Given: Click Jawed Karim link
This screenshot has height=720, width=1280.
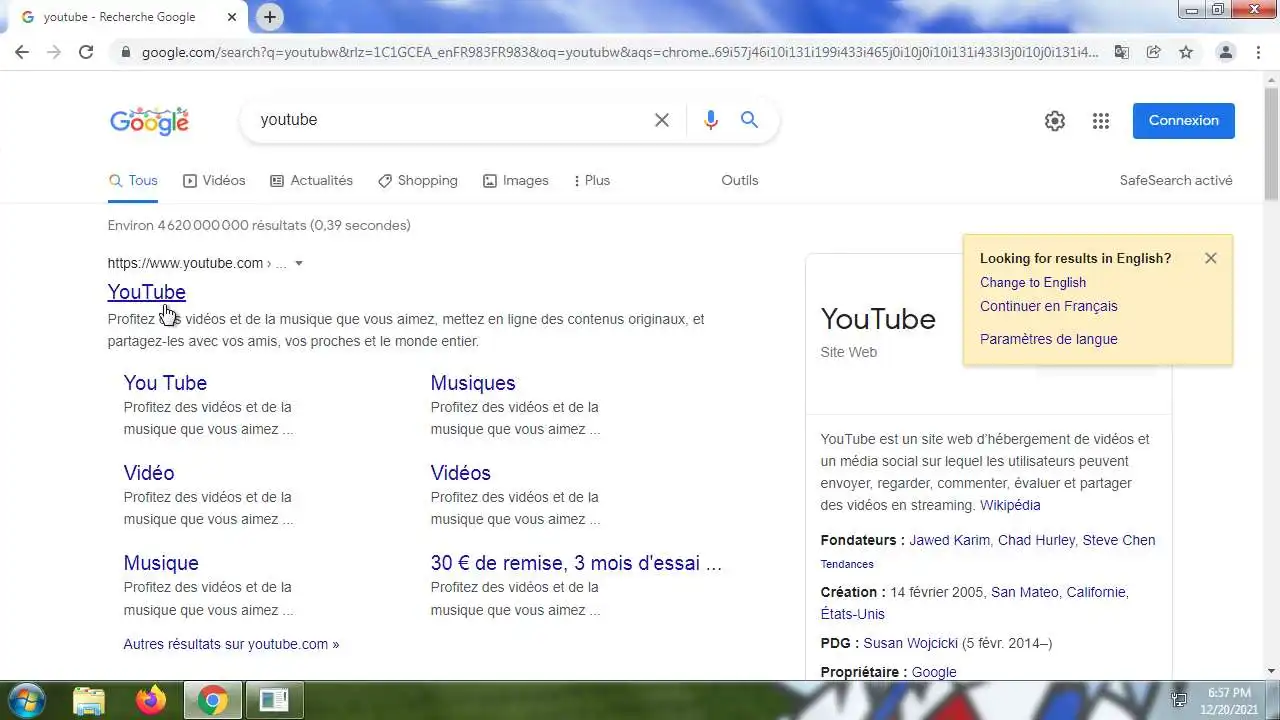Looking at the screenshot, I should pos(949,540).
